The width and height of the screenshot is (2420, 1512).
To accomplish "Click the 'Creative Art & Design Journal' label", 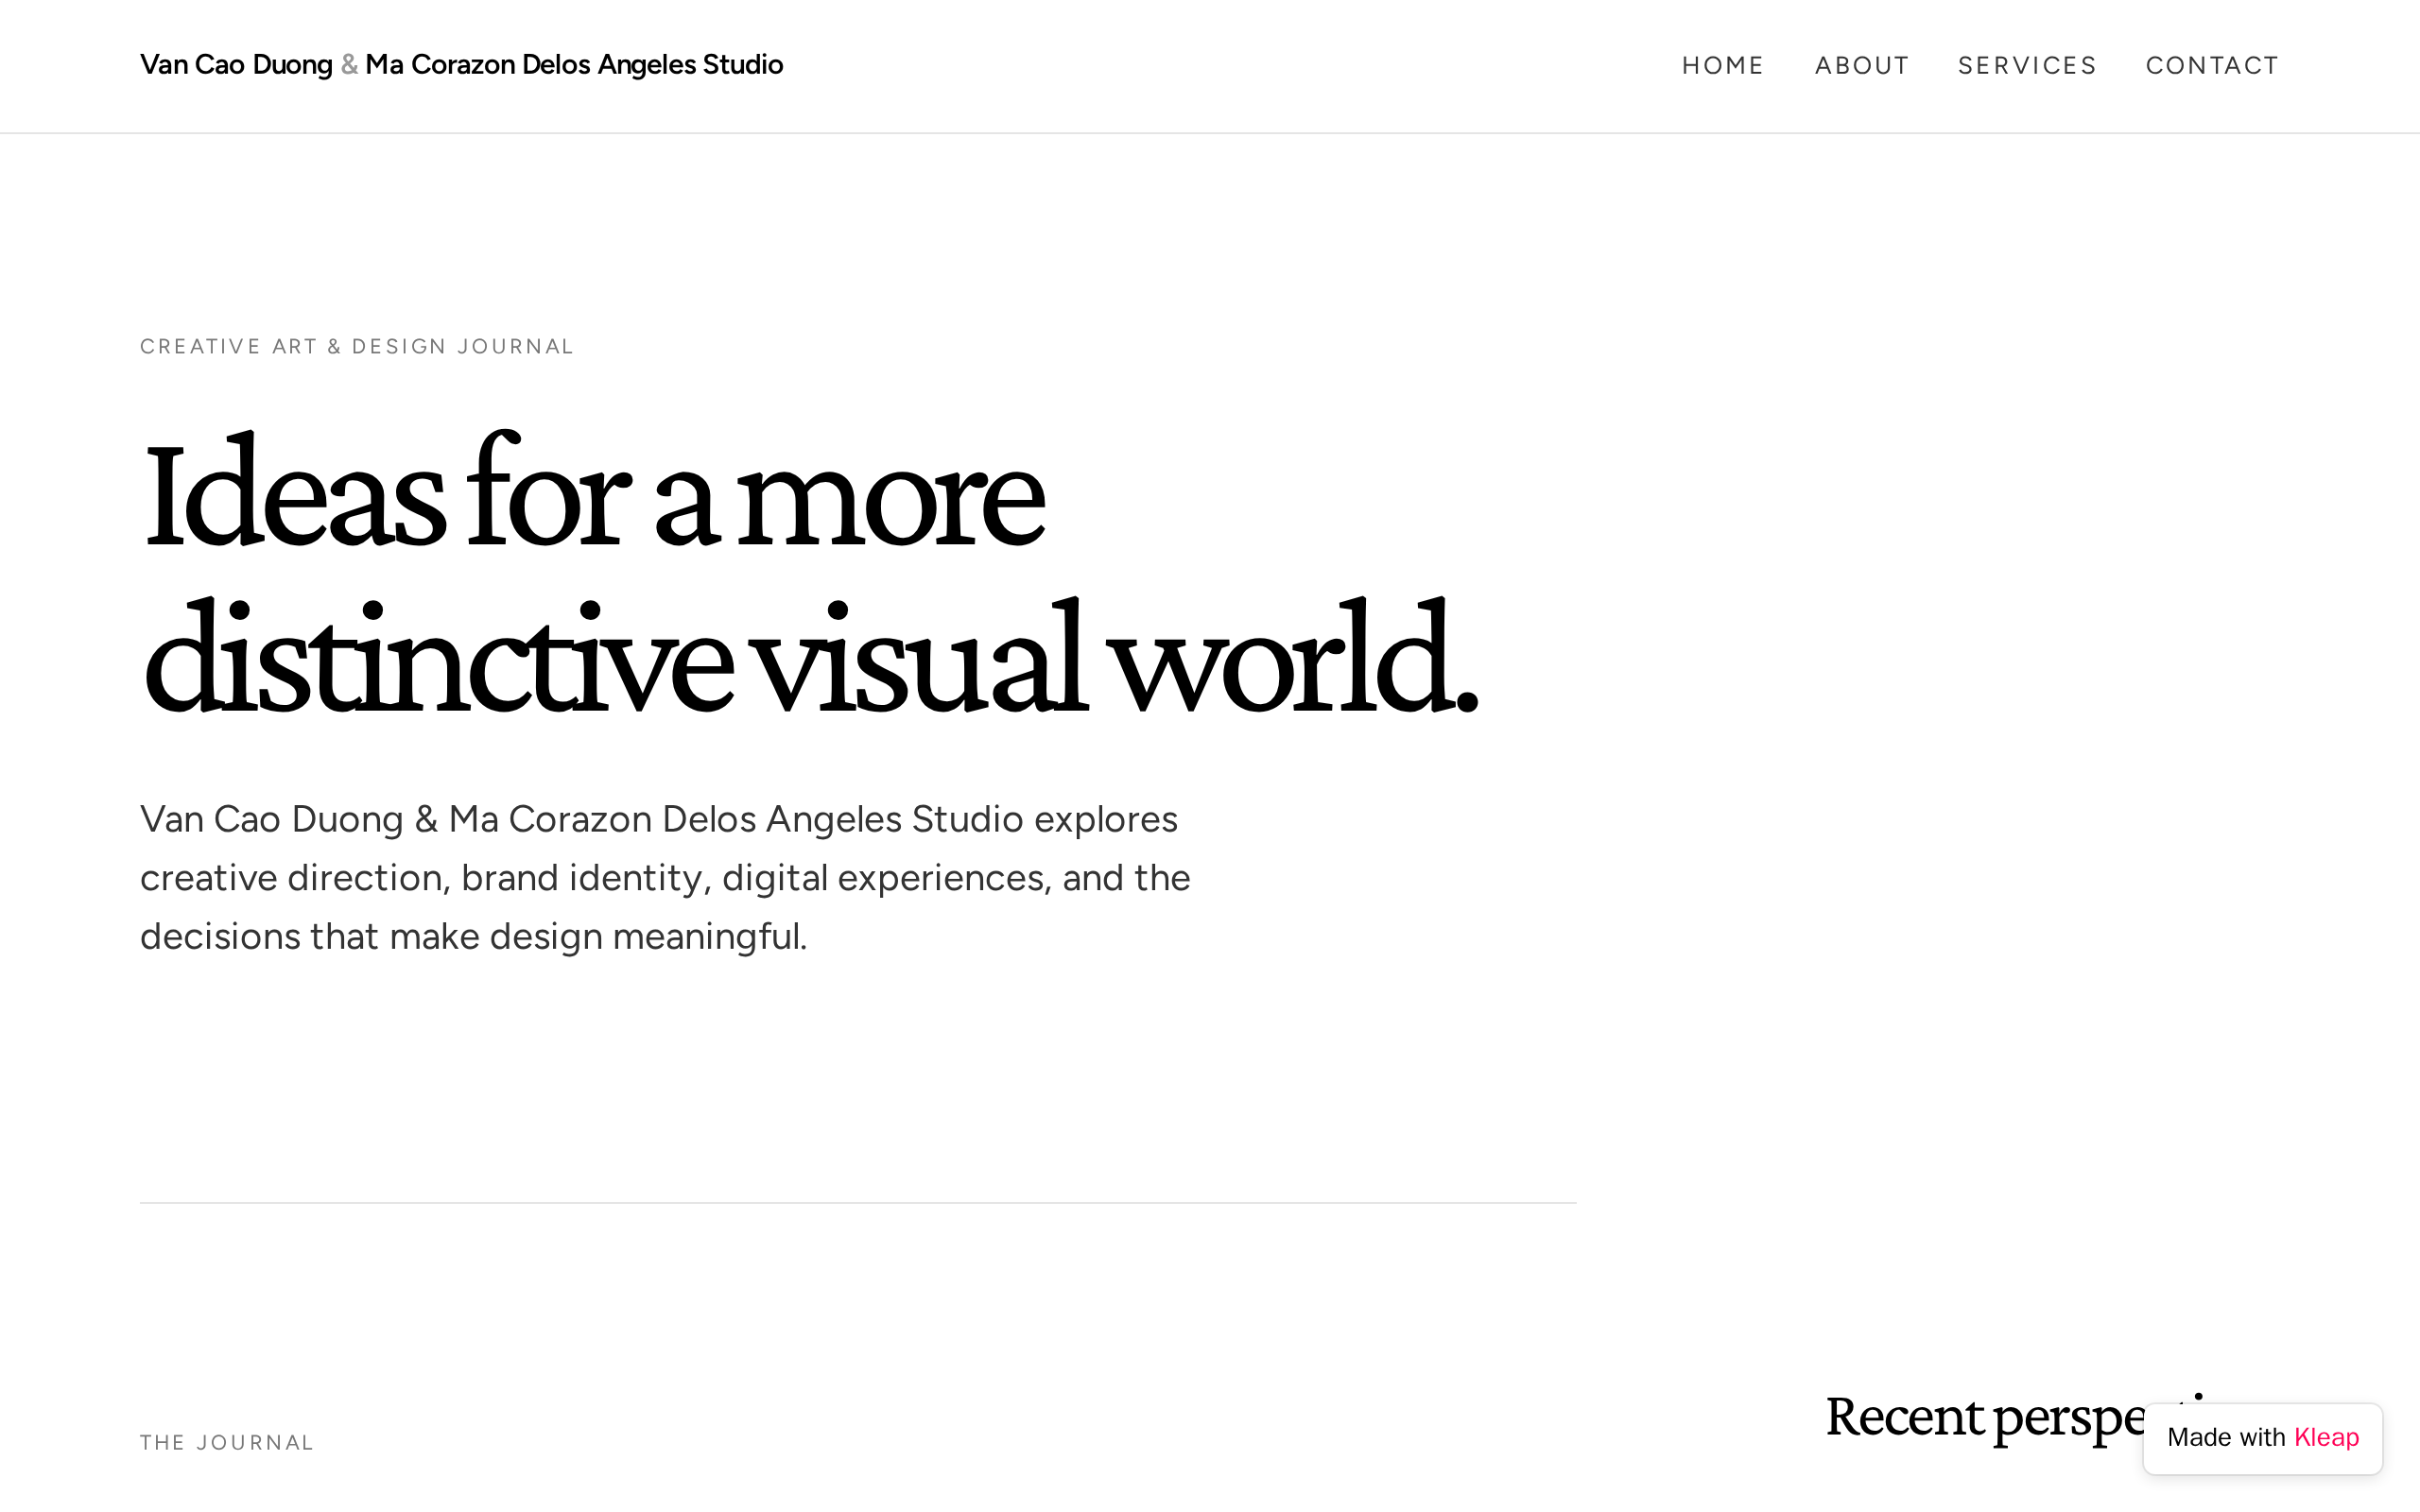I will pyautogui.click(x=357, y=347).
